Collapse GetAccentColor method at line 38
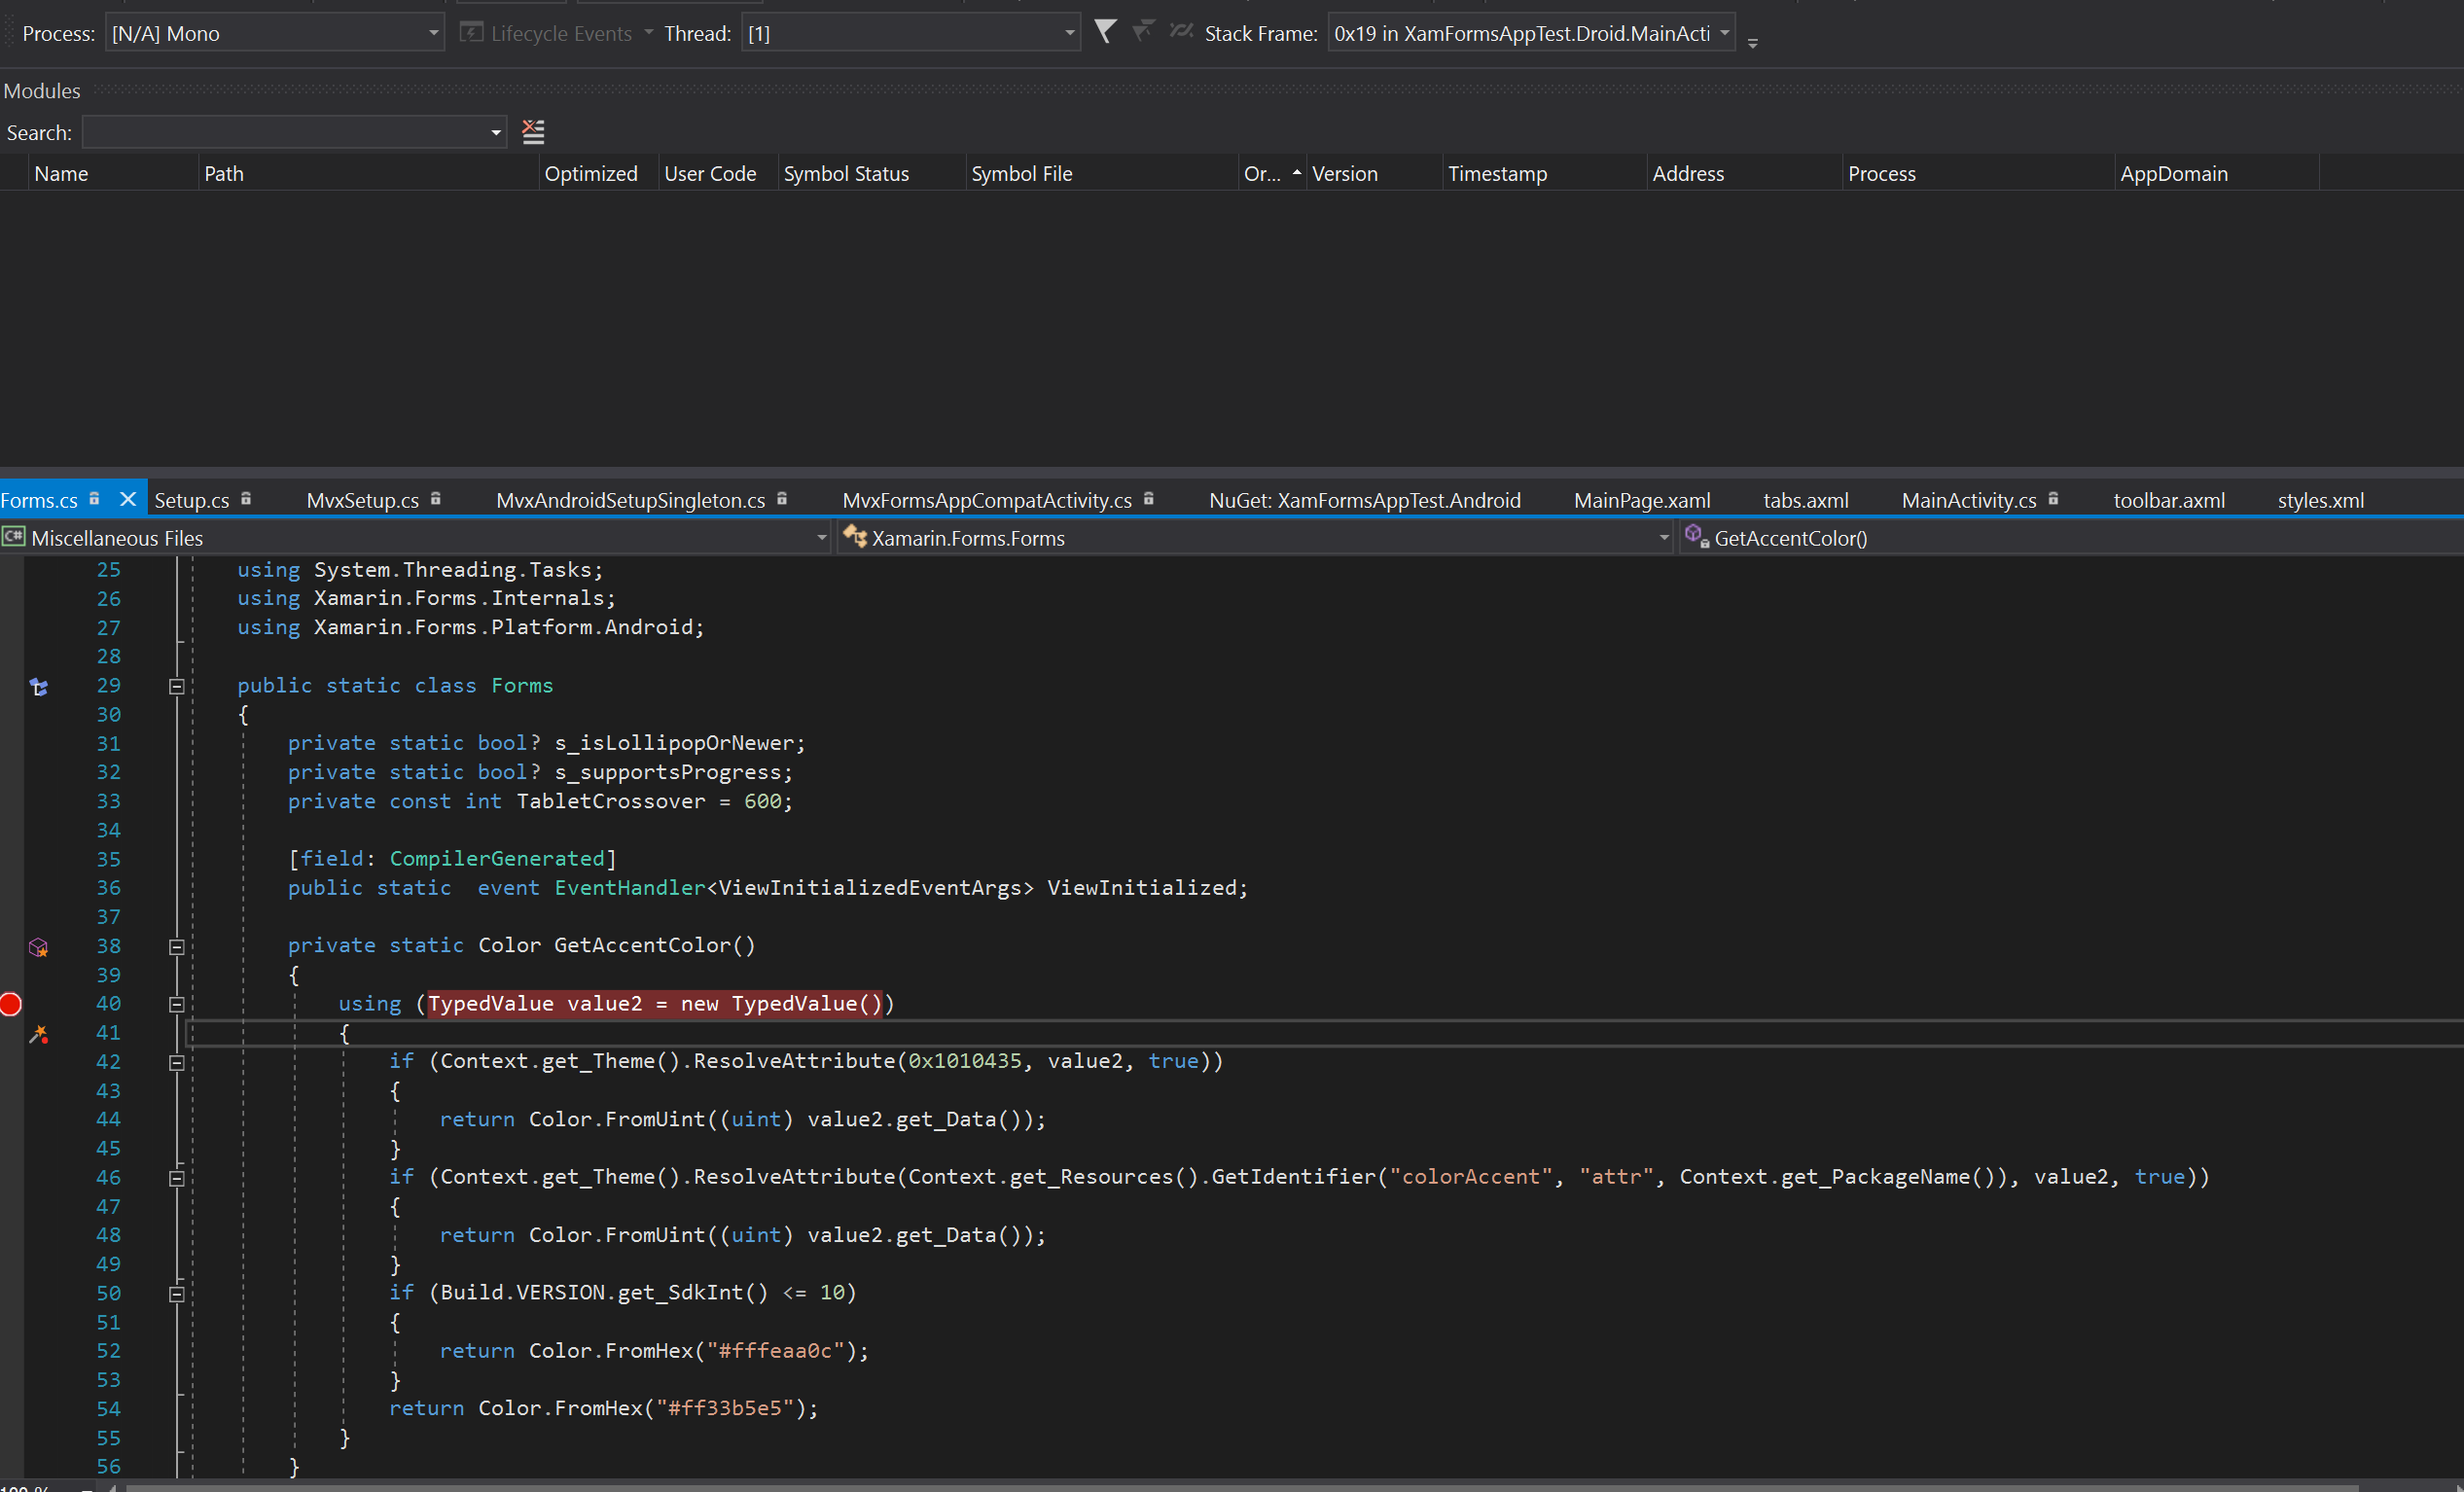 pyautogui.click(x=177, y=947)
